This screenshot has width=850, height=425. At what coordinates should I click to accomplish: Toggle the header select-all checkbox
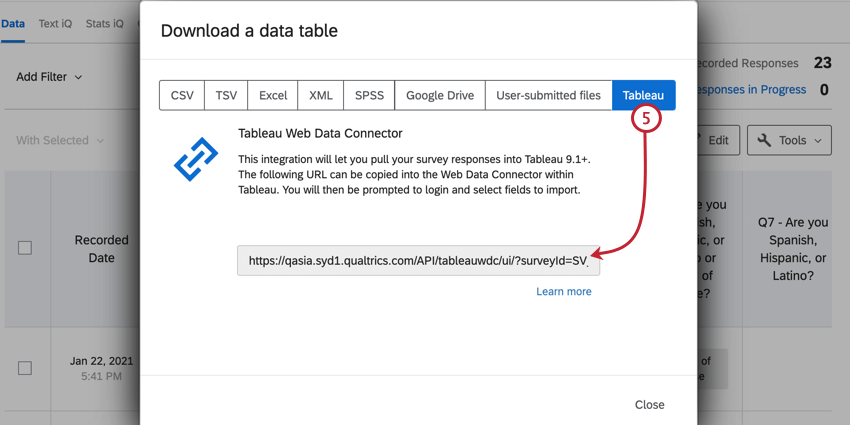point(25,248)
